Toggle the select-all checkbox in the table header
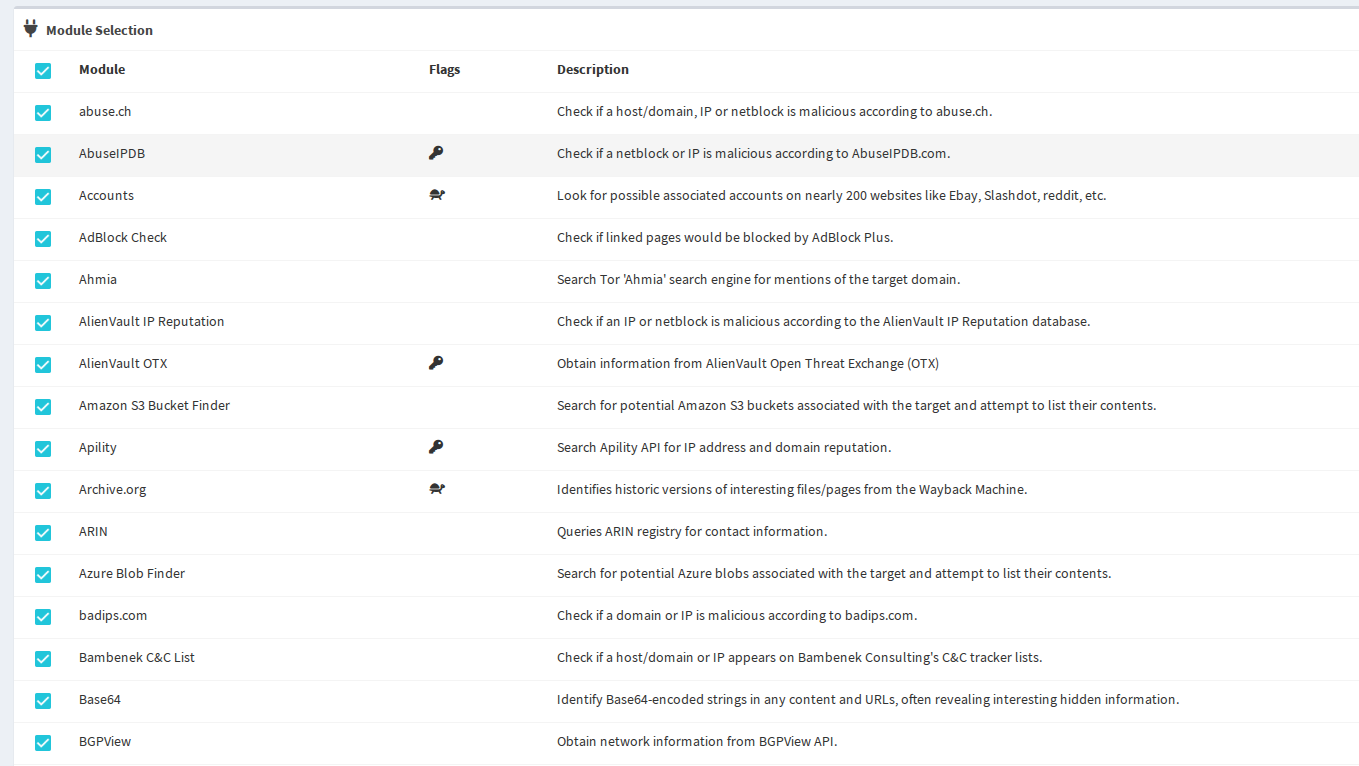This screenshot has width=1359, height=766. point(43,71)
